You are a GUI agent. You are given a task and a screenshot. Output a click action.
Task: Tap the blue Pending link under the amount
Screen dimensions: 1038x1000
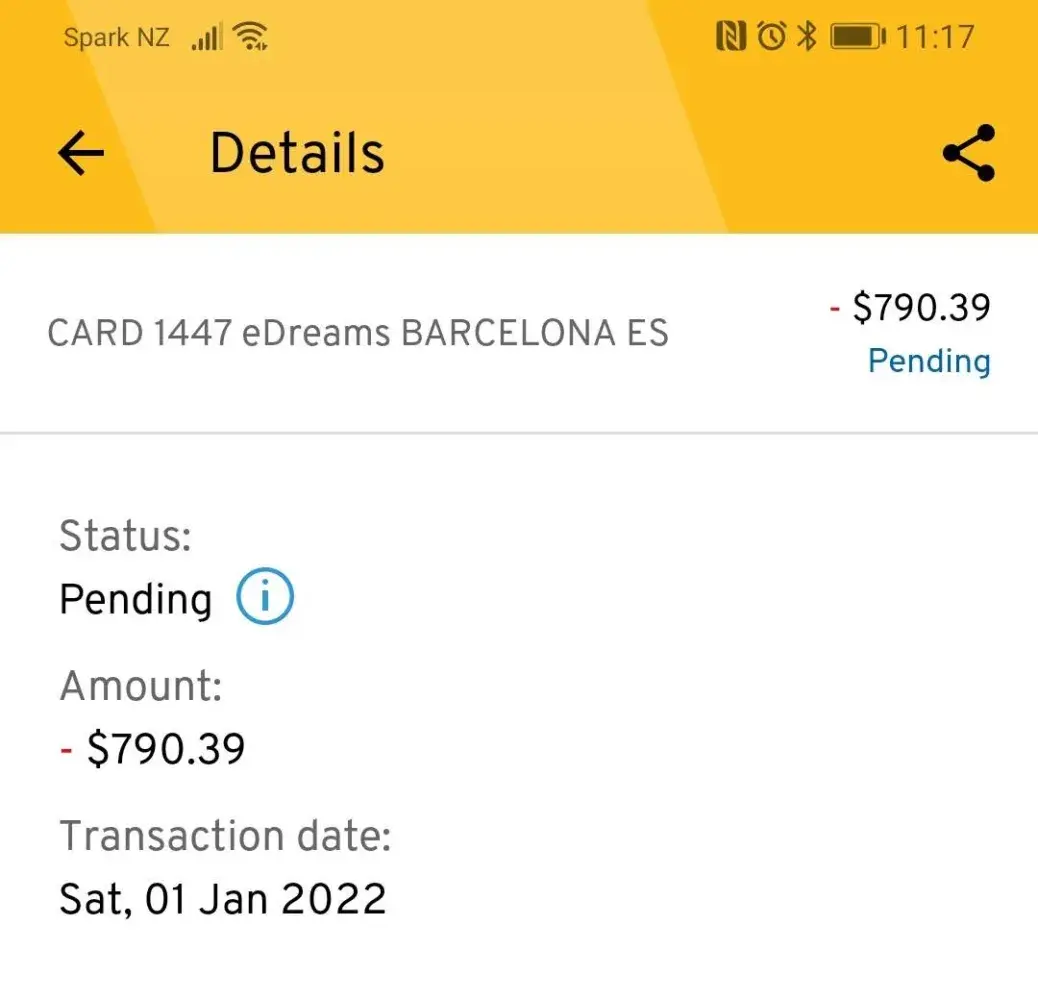click(x=928, y=360)
